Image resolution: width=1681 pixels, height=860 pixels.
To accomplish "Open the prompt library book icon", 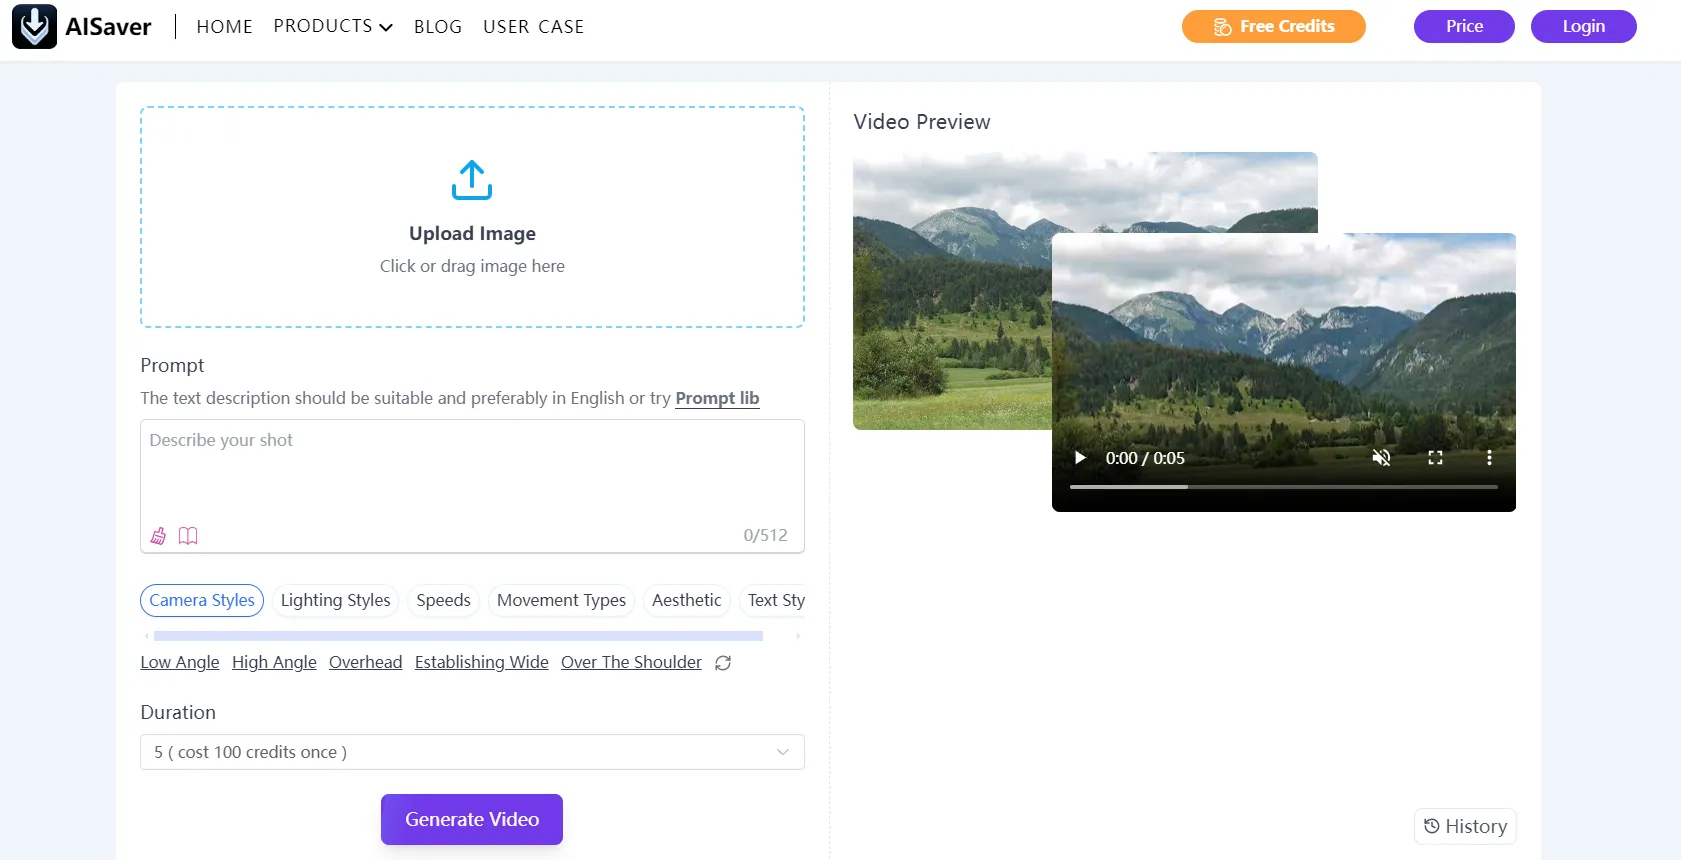I will tap(188, 536).
